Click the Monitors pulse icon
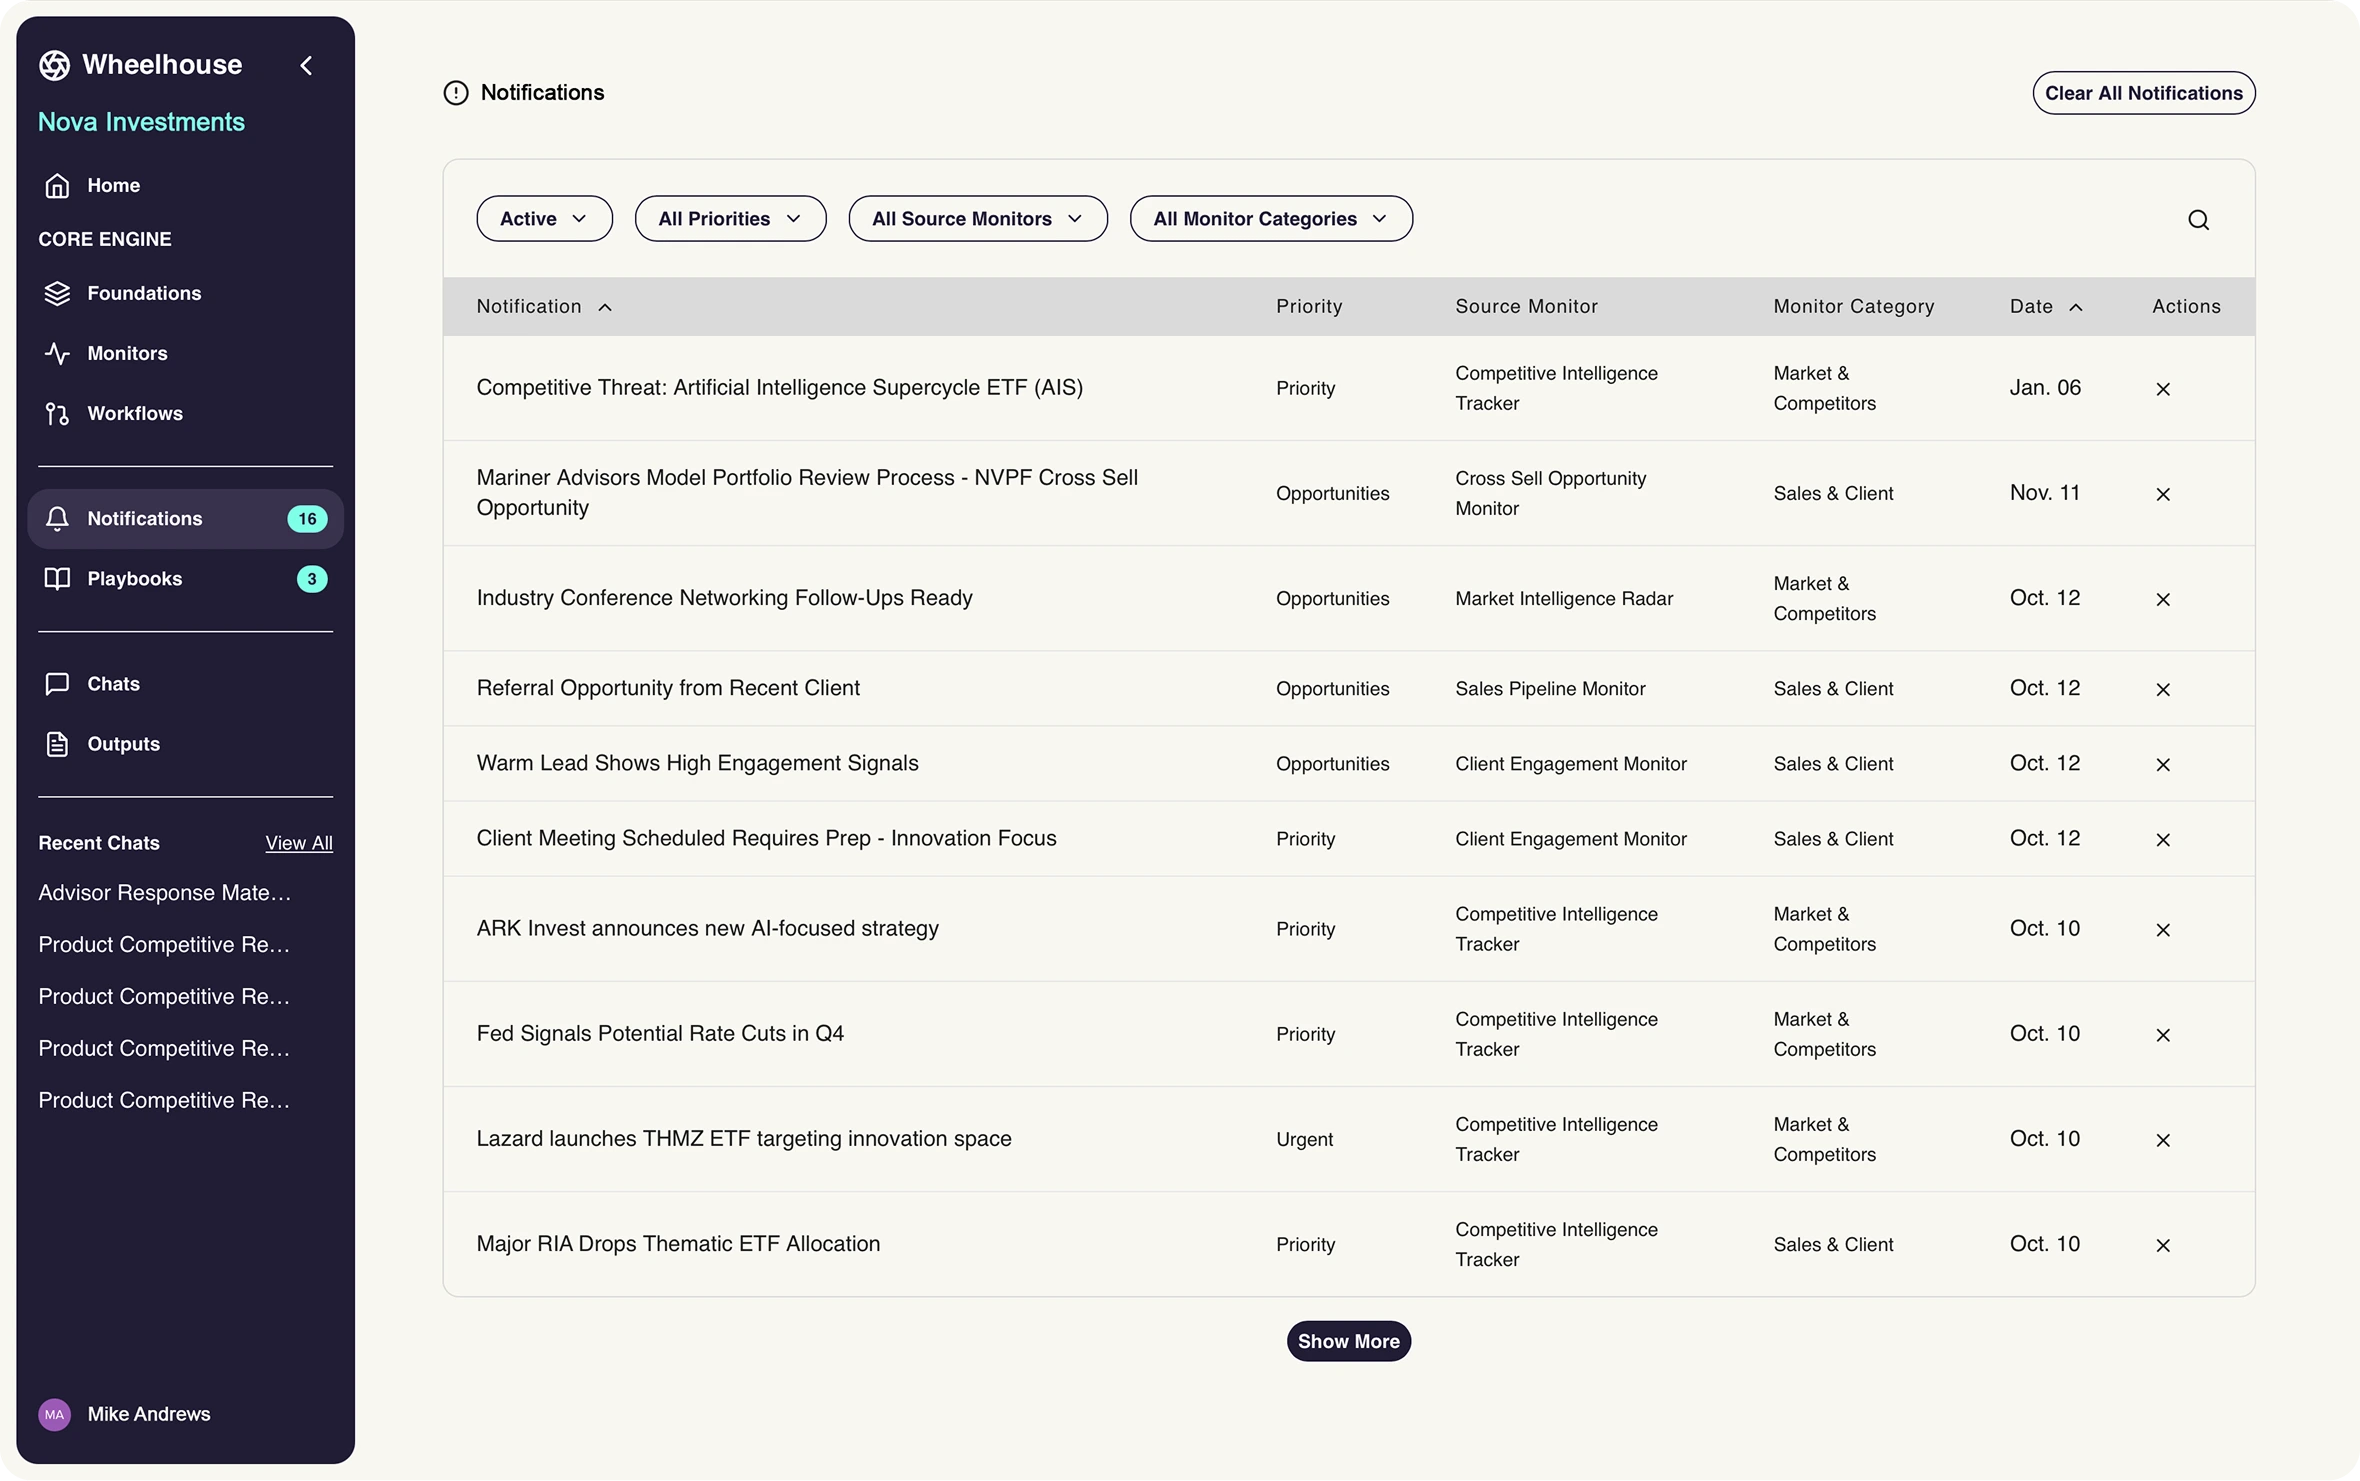Image resolution: width=2360 pixels, height=1481 pixels. [x=57, y=354]
